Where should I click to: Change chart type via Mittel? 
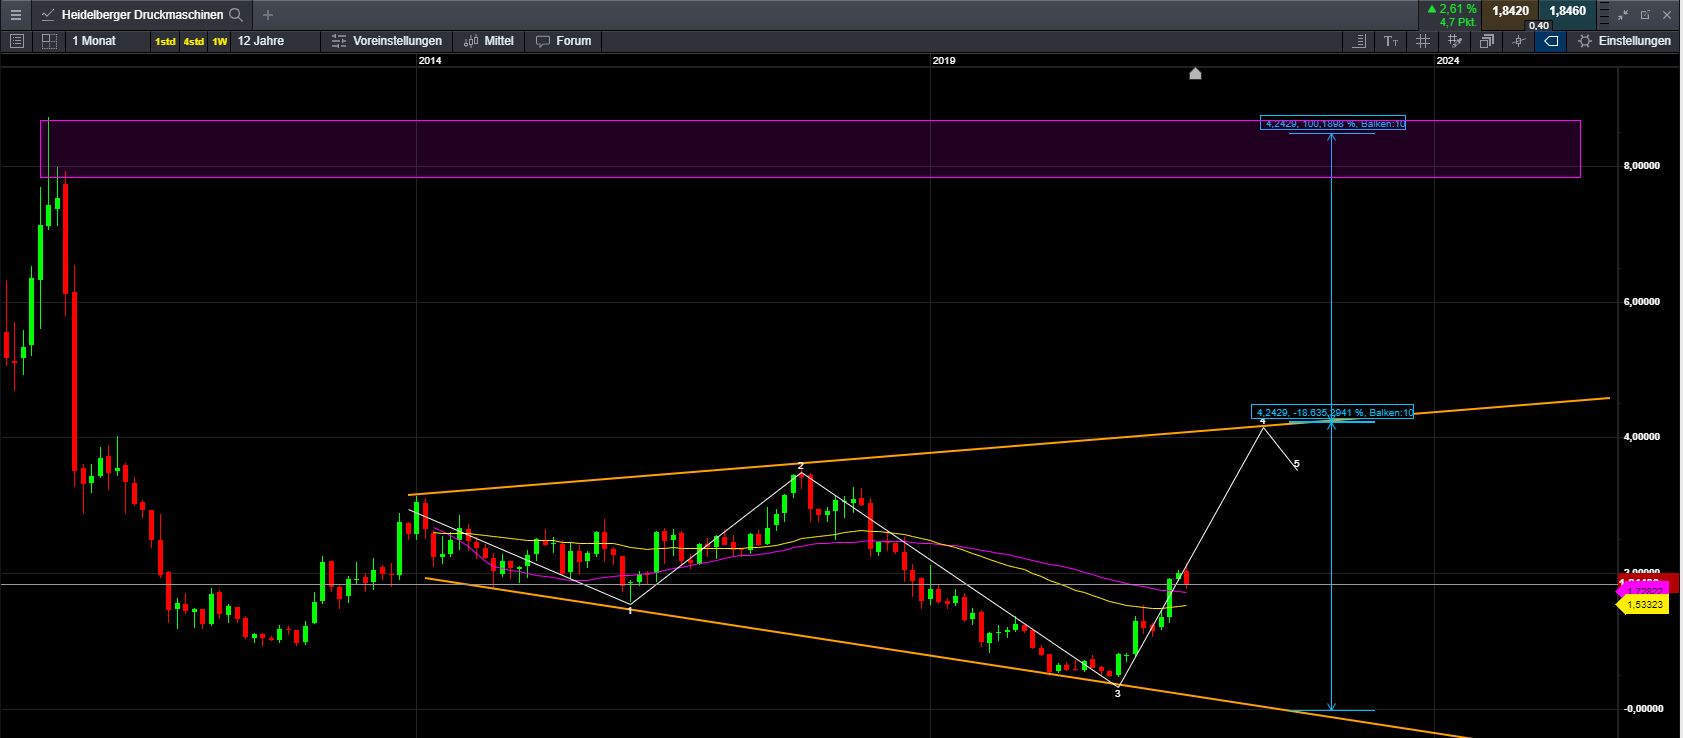coord(489,41)
